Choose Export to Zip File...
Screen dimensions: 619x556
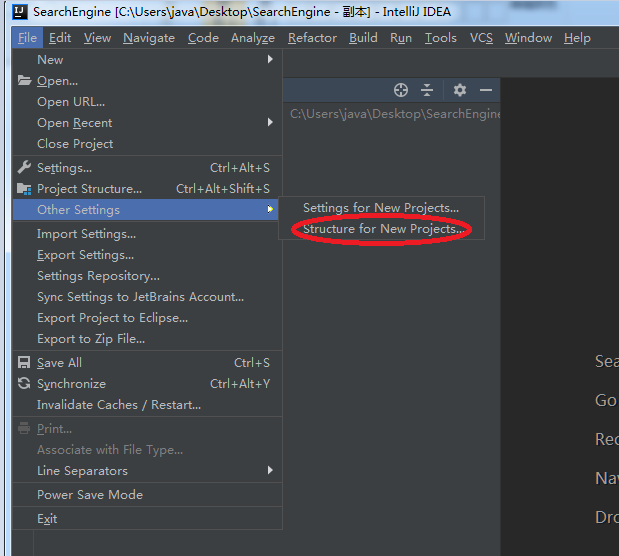tap(147, 338)
